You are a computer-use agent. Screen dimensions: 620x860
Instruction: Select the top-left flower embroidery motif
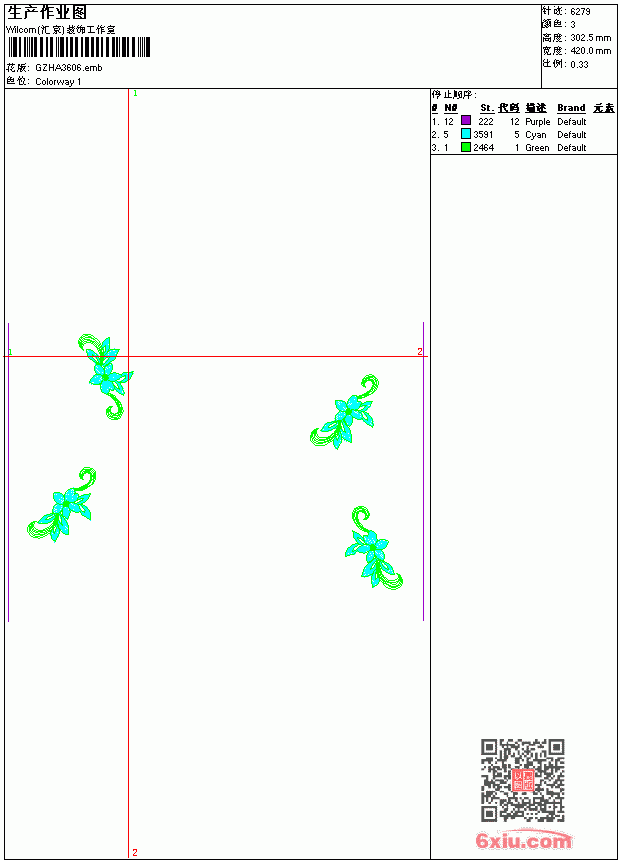[106, 376]
